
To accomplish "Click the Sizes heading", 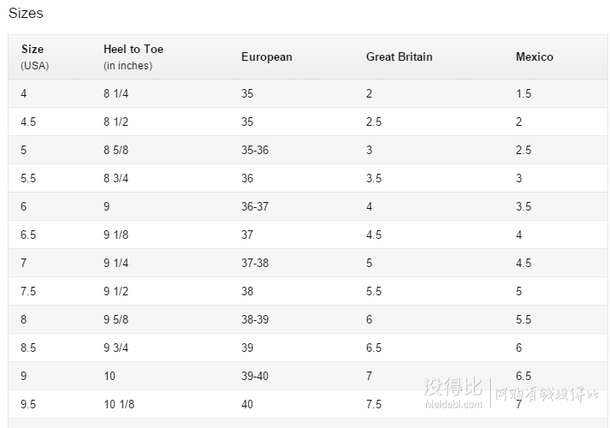I will [26, 13].
